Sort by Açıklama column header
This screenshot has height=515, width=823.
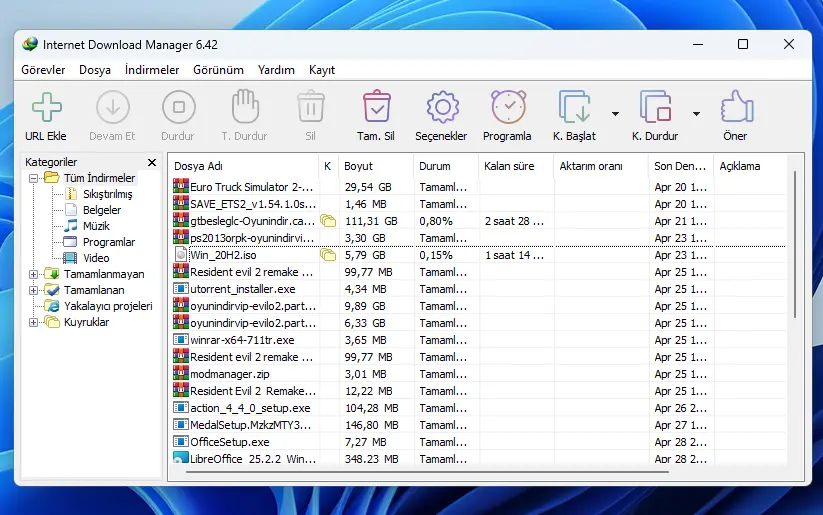[x=751, y=166]
